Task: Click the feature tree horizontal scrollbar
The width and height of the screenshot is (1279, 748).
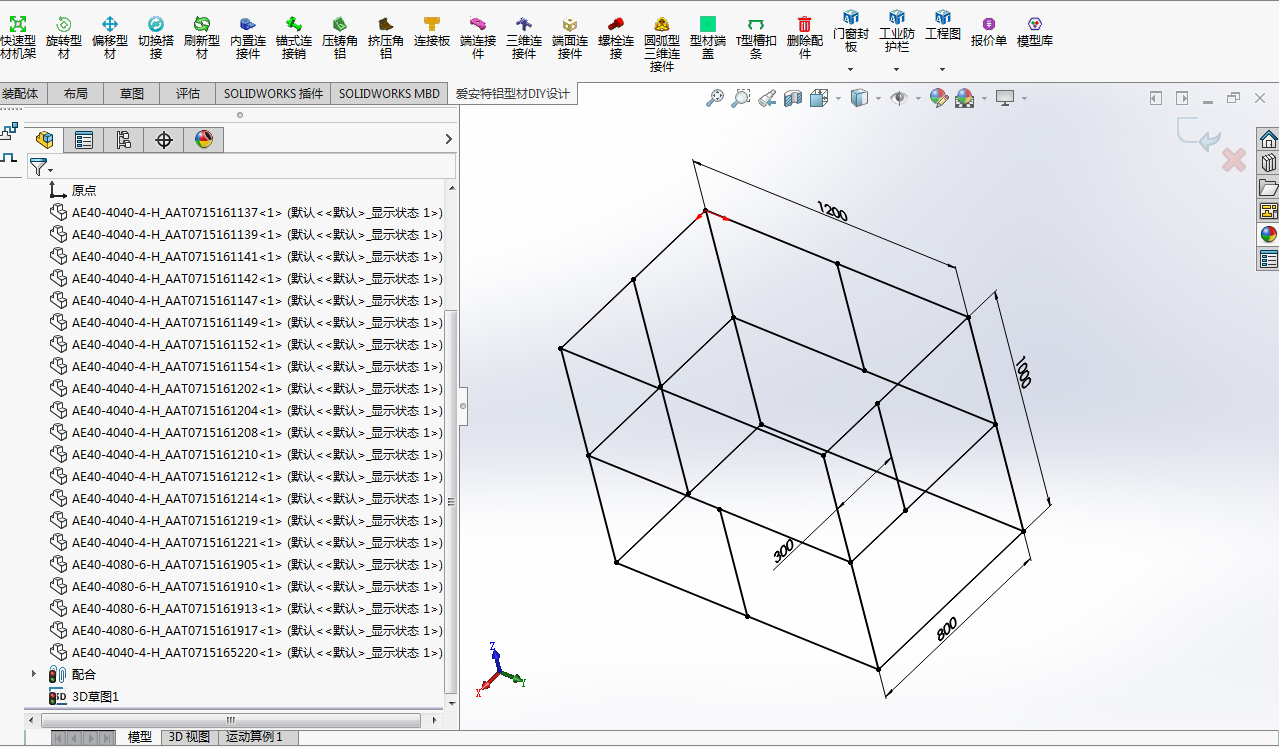Action: coord(232,719)
